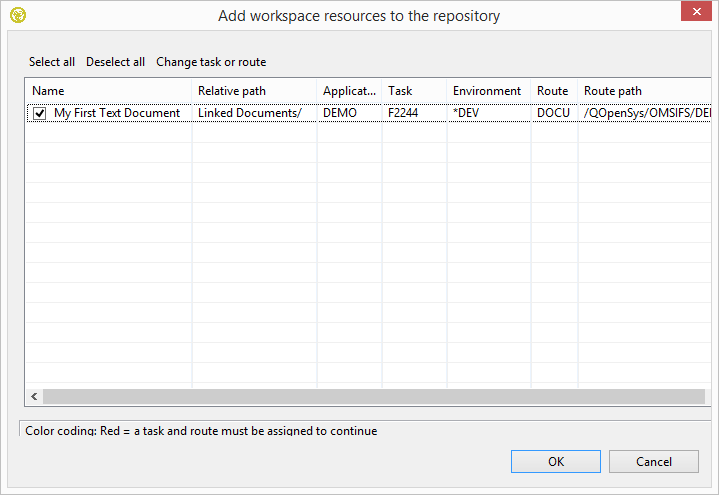
Task: Click Deselect all link
Action: click(x=115, y=62)
